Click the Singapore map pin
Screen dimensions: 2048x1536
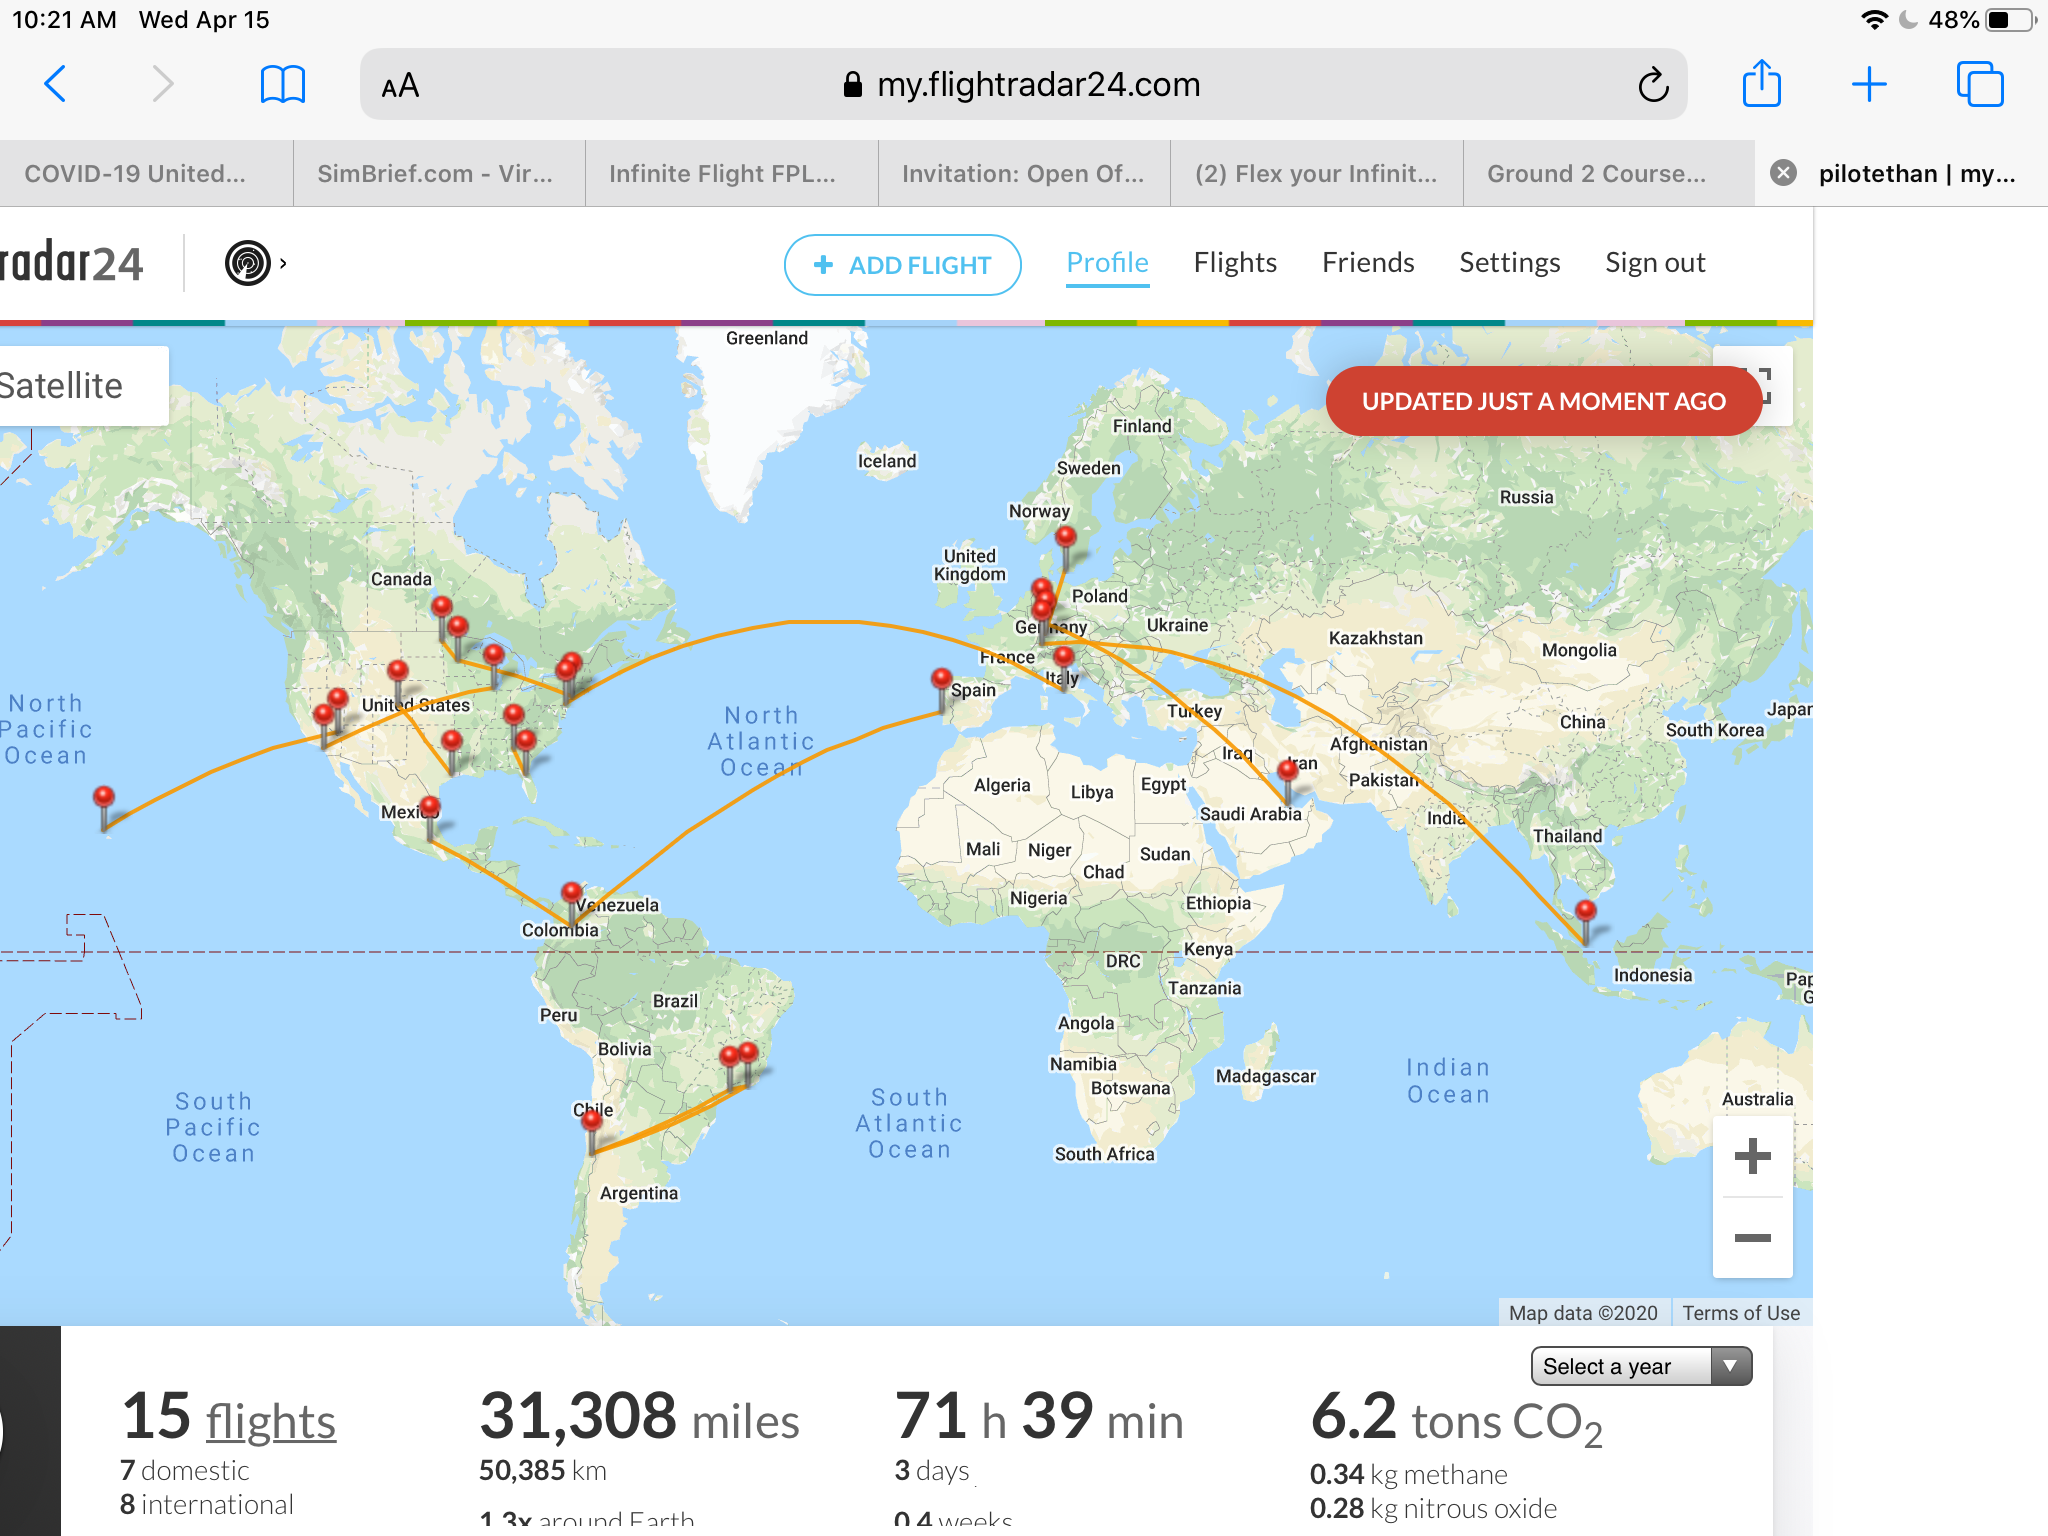(1585, 912)
